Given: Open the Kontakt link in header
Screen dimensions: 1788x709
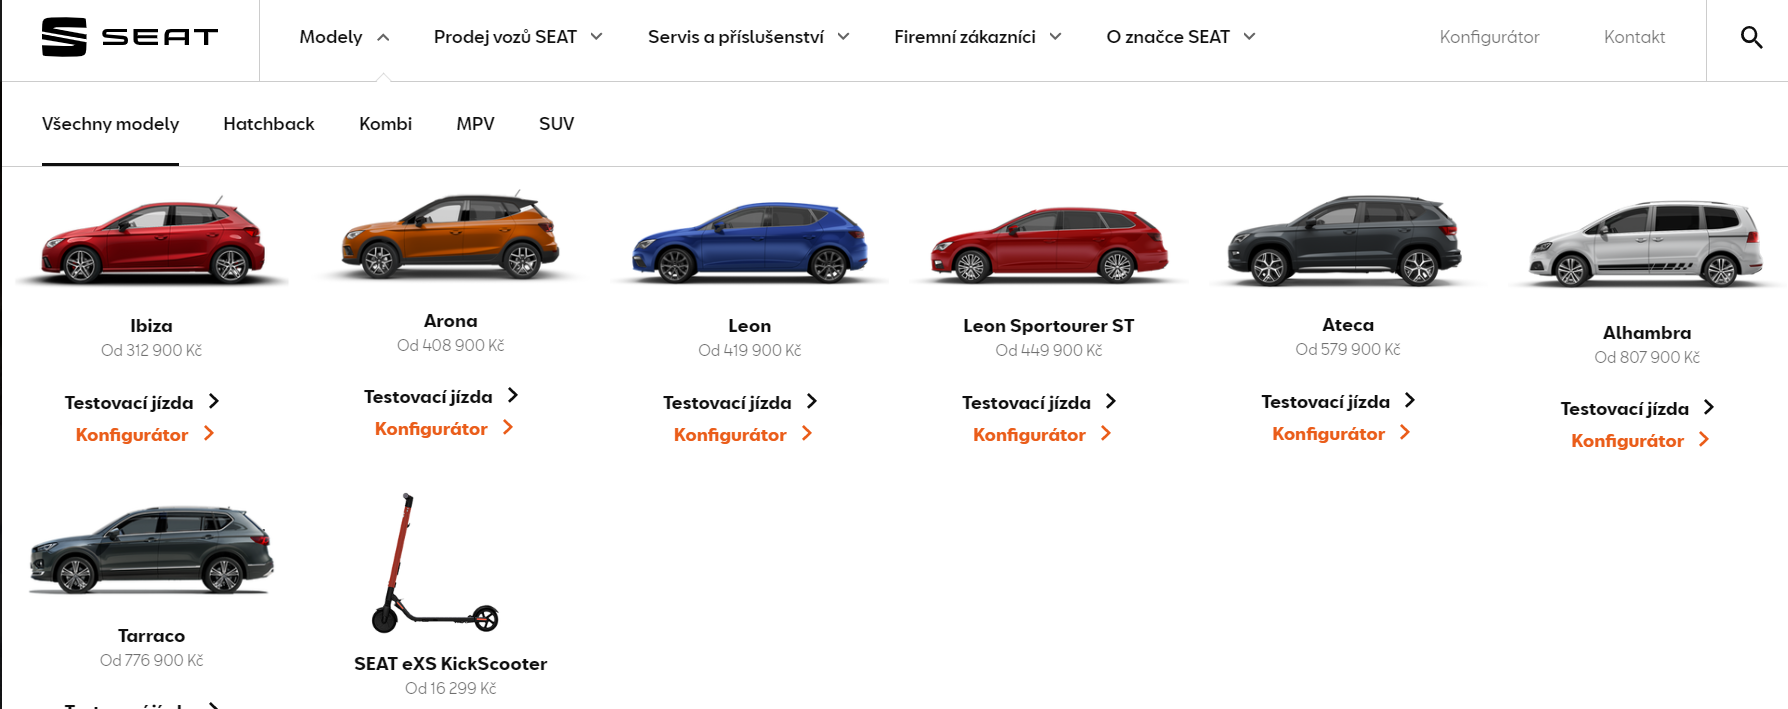Looking at the screenshot, I should pyautogui.click(x=1634, y=37).
